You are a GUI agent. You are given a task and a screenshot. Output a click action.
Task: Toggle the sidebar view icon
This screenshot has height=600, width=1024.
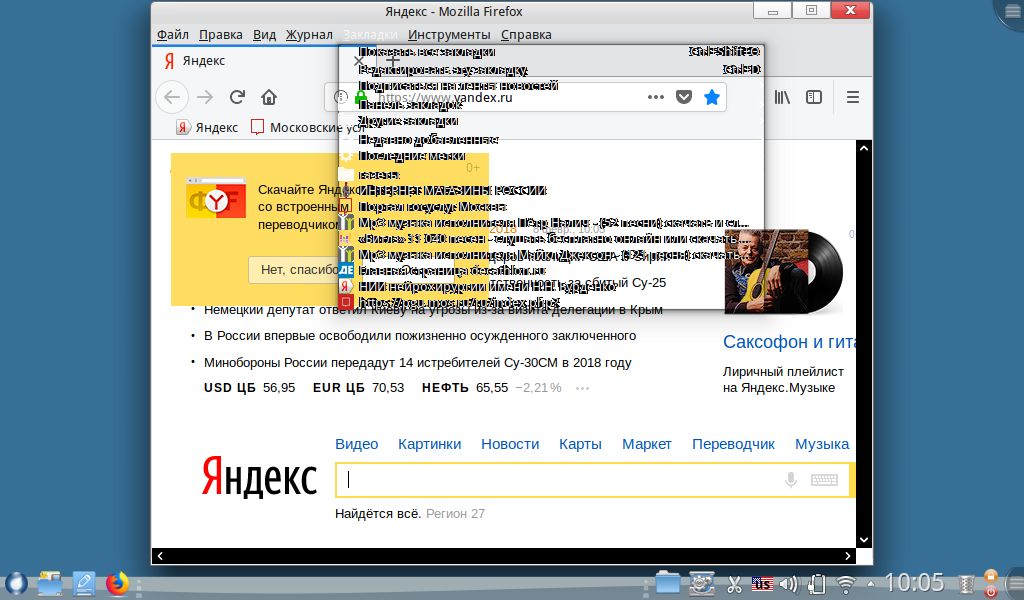(x=814, y=97)
